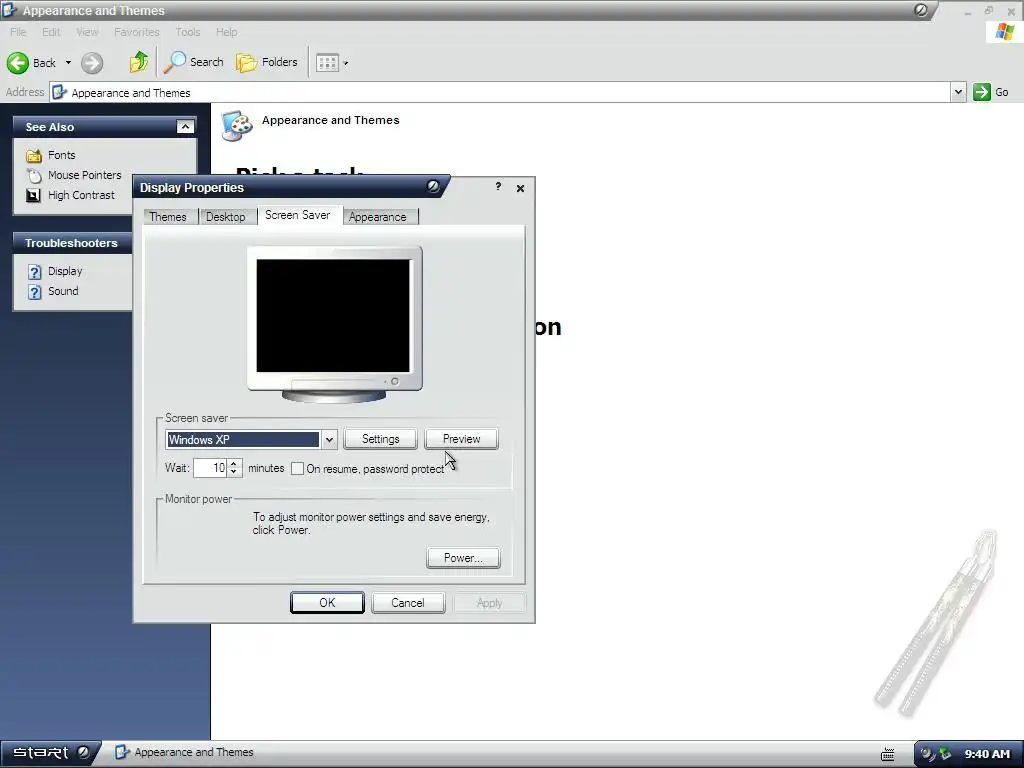Collapse the See Also panel
1024x768 pixels.
(185, 127)
